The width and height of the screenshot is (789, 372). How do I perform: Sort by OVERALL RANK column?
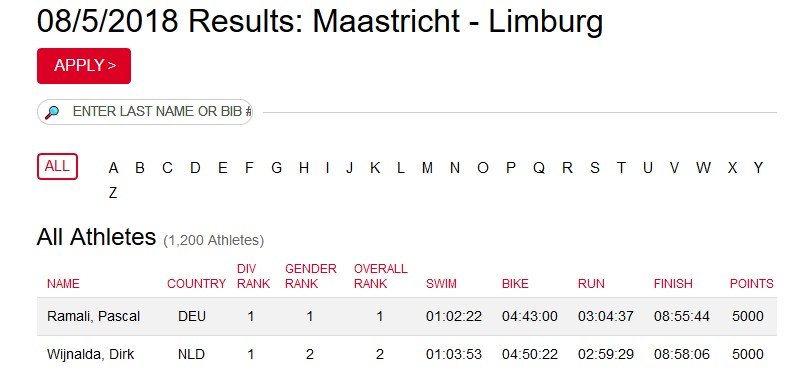tap(380, 276)
